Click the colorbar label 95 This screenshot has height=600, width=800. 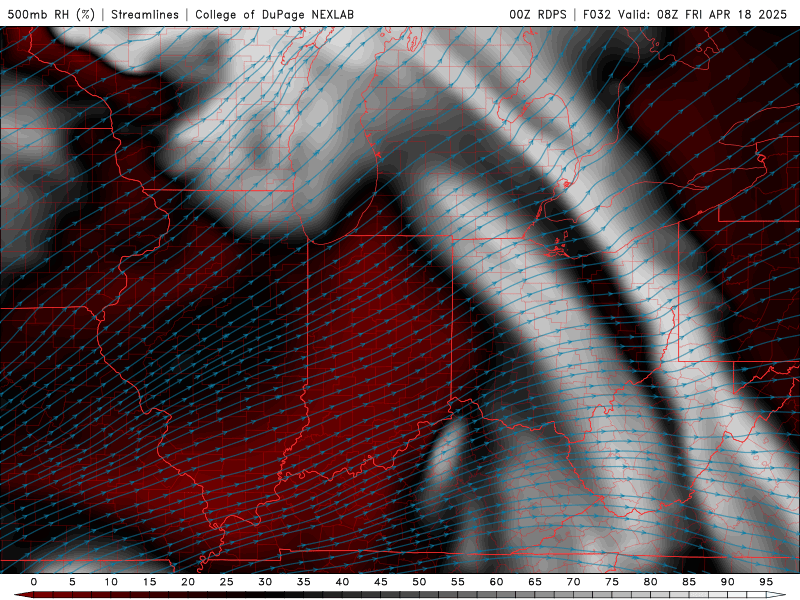(766, 582)
